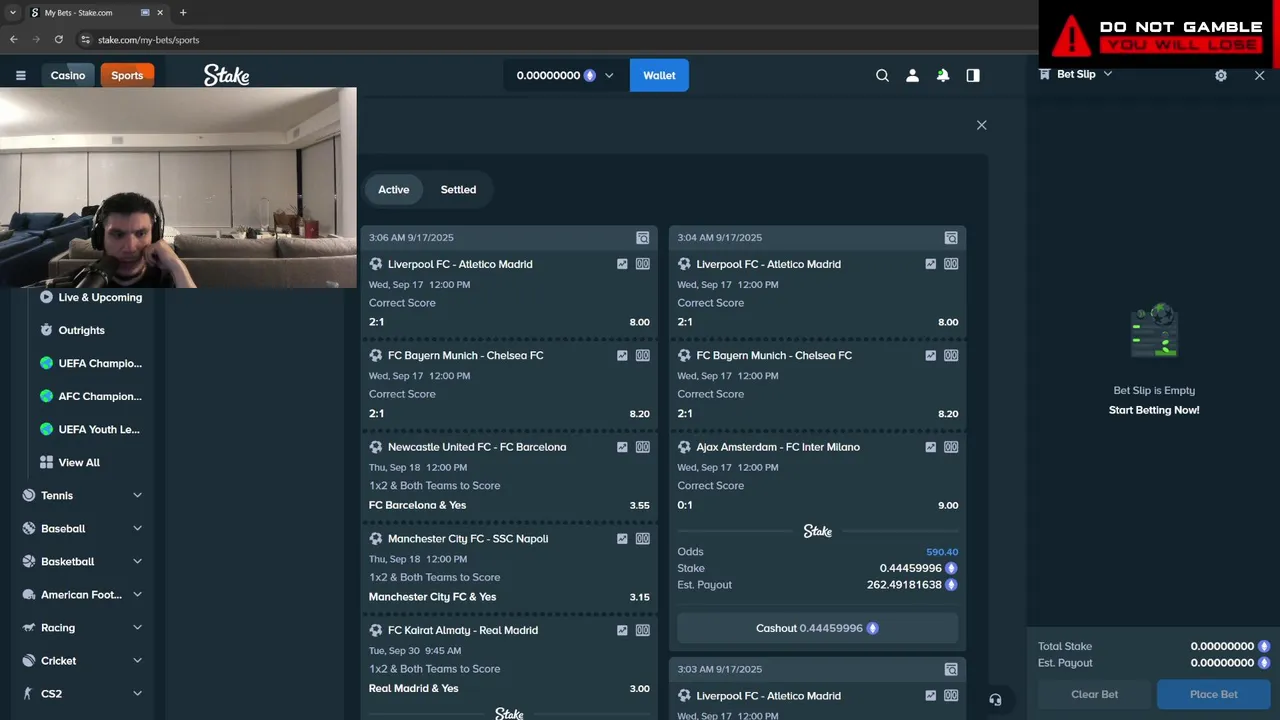Go back in browser history
This screenshot has height=720, width=1280.
(x=14, y=40)
